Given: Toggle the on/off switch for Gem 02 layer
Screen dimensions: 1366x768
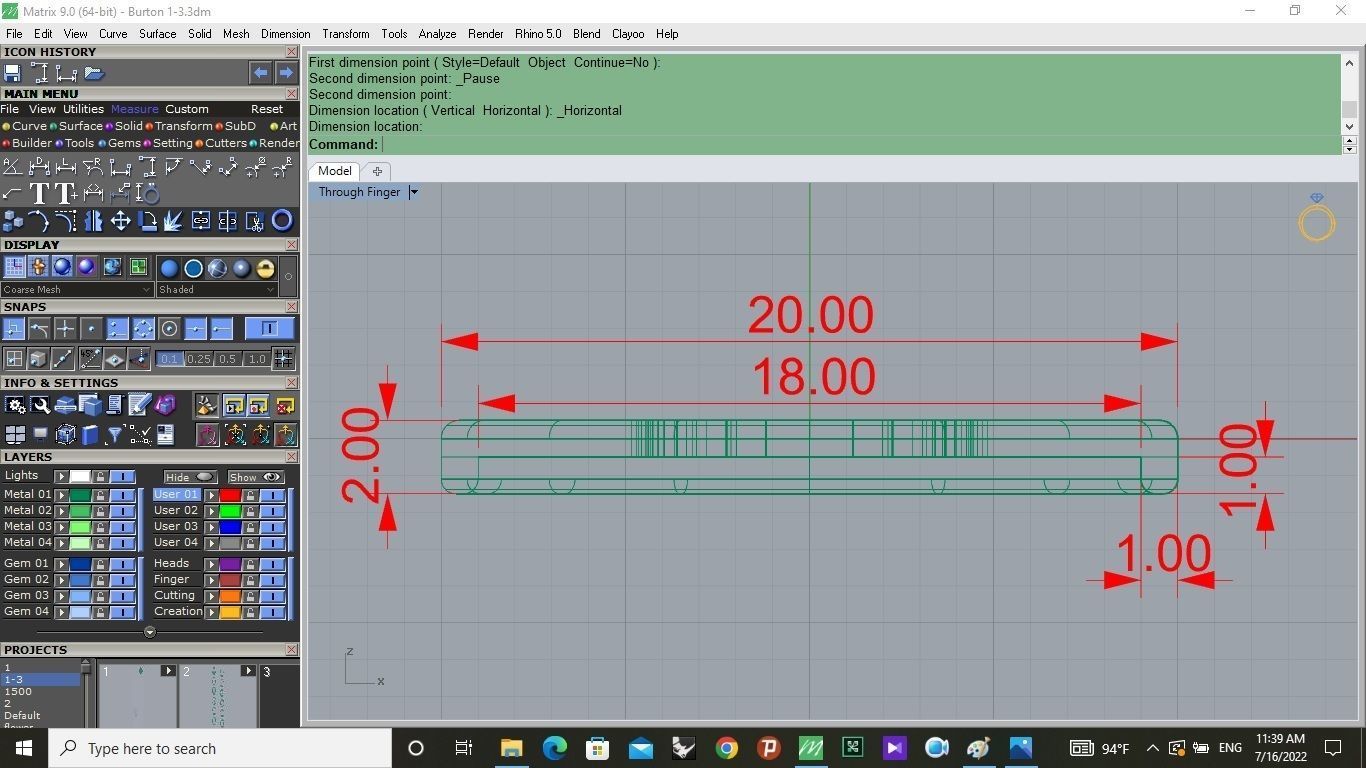Looking at the screenshot, I should point(122,579).
